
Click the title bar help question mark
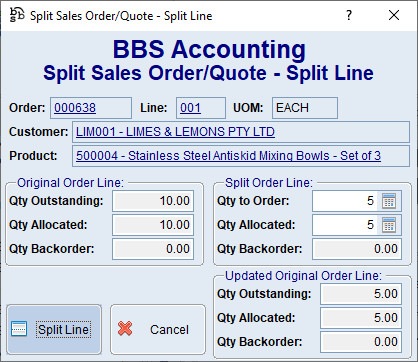coord(349,15)
